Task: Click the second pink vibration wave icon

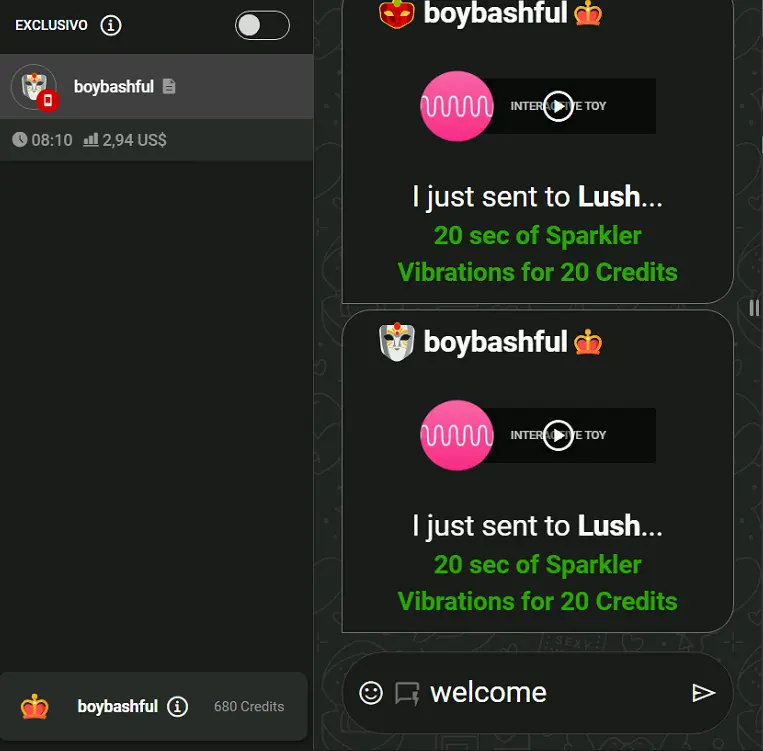Action: [456, 435]
